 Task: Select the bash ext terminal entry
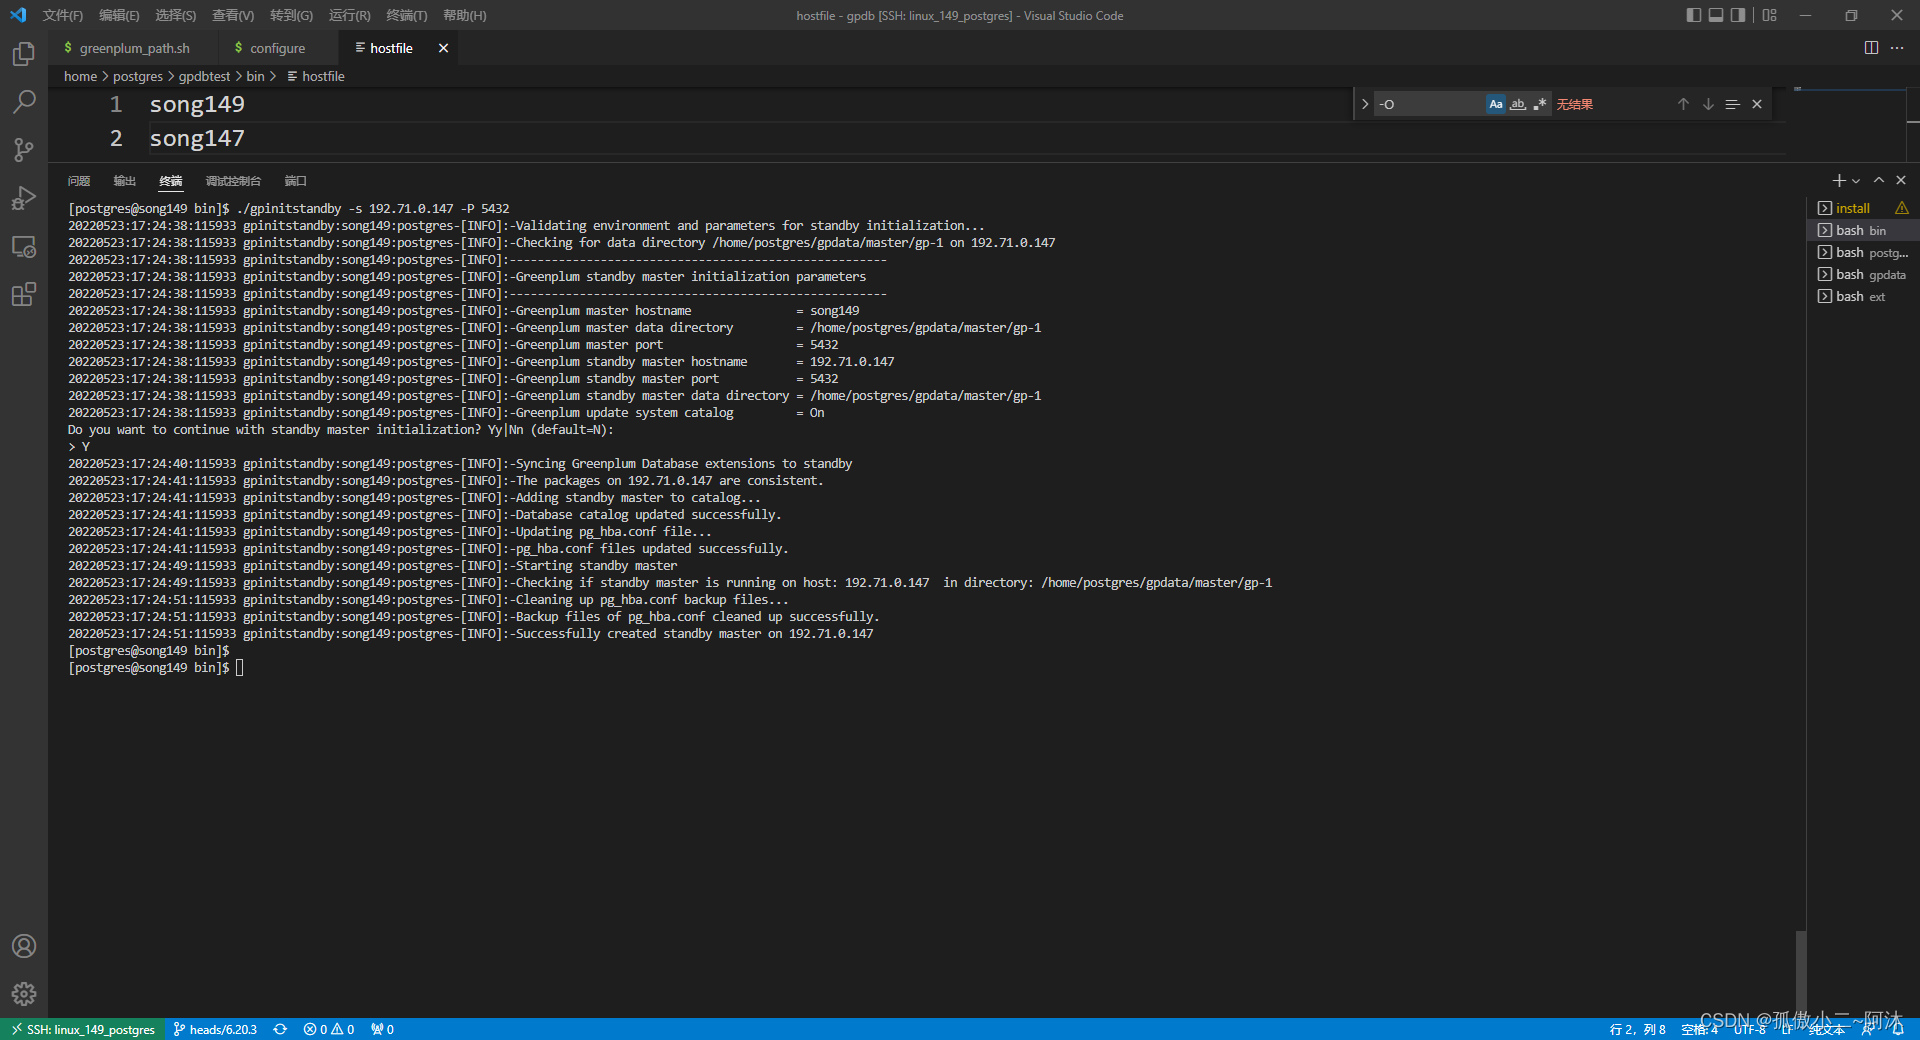tap(1863, 296)
